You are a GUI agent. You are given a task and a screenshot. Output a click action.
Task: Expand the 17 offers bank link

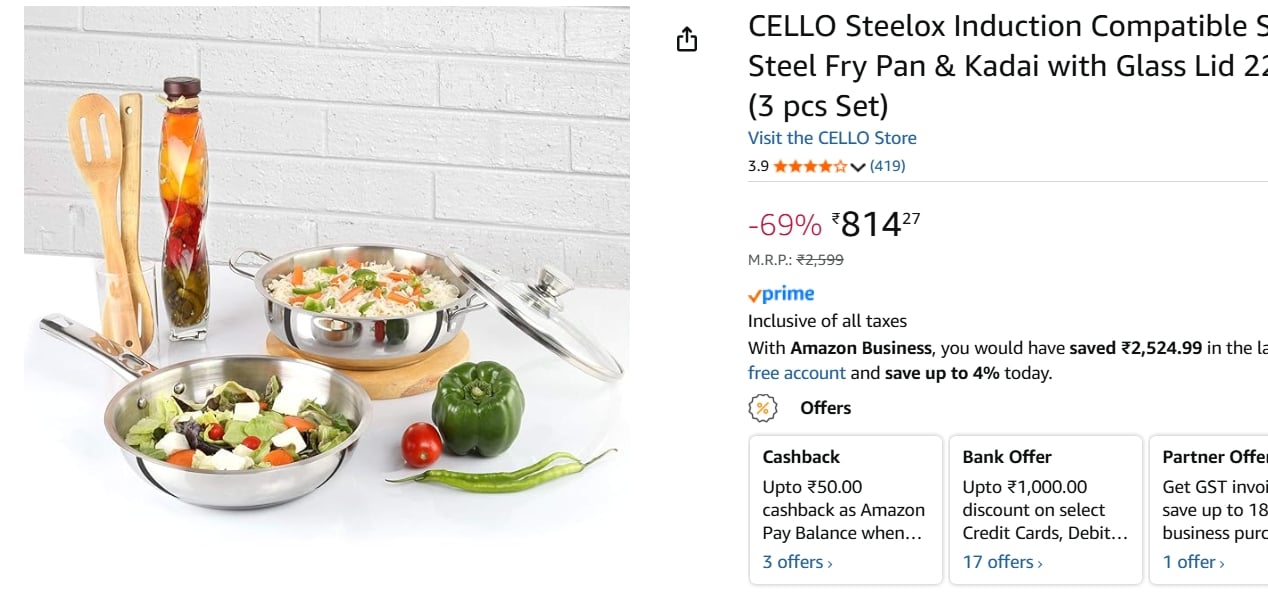[1002, 562]
